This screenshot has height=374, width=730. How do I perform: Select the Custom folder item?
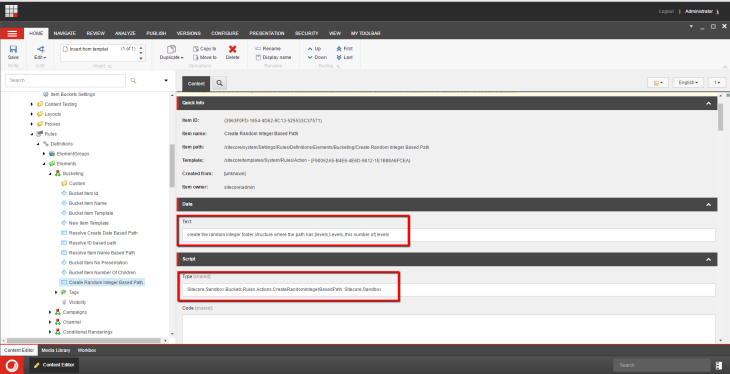(x=73, y=184)
